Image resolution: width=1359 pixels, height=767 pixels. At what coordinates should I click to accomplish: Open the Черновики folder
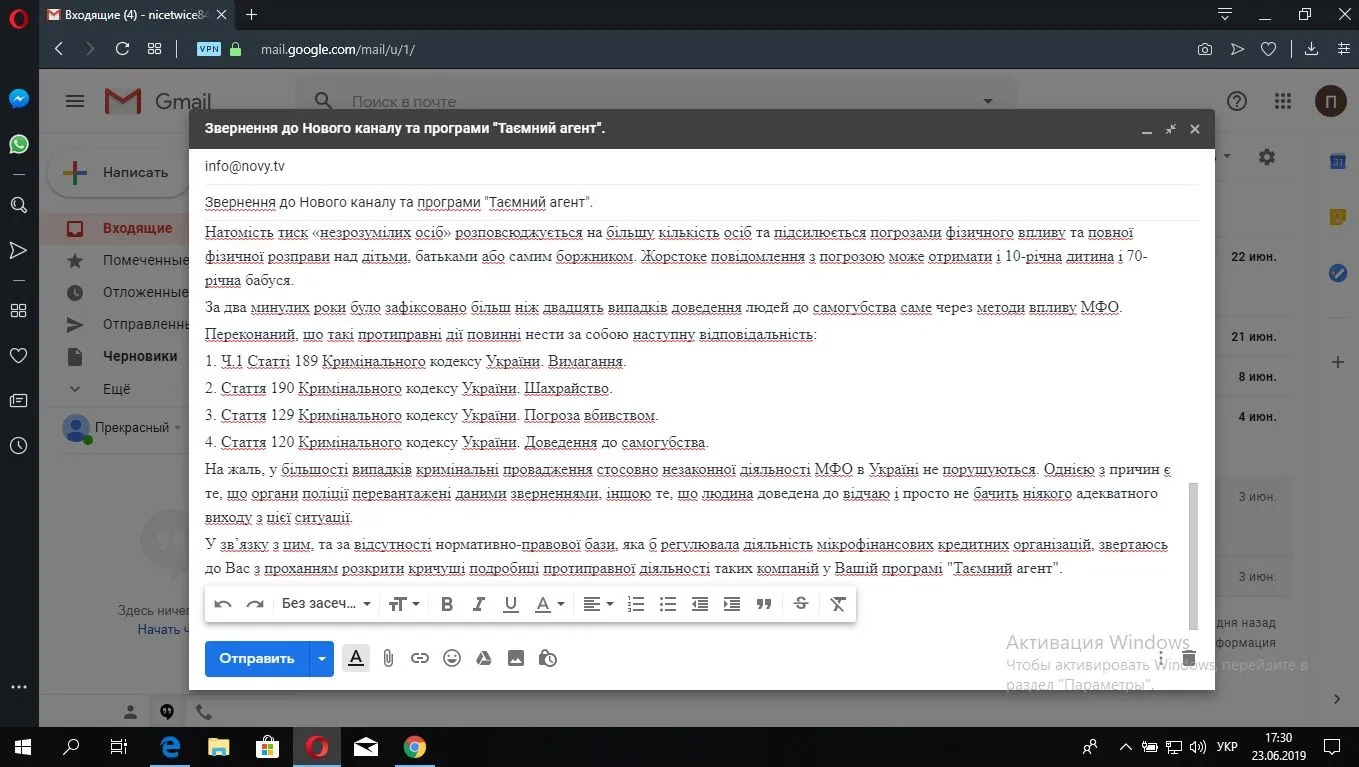tap(139, 356)
